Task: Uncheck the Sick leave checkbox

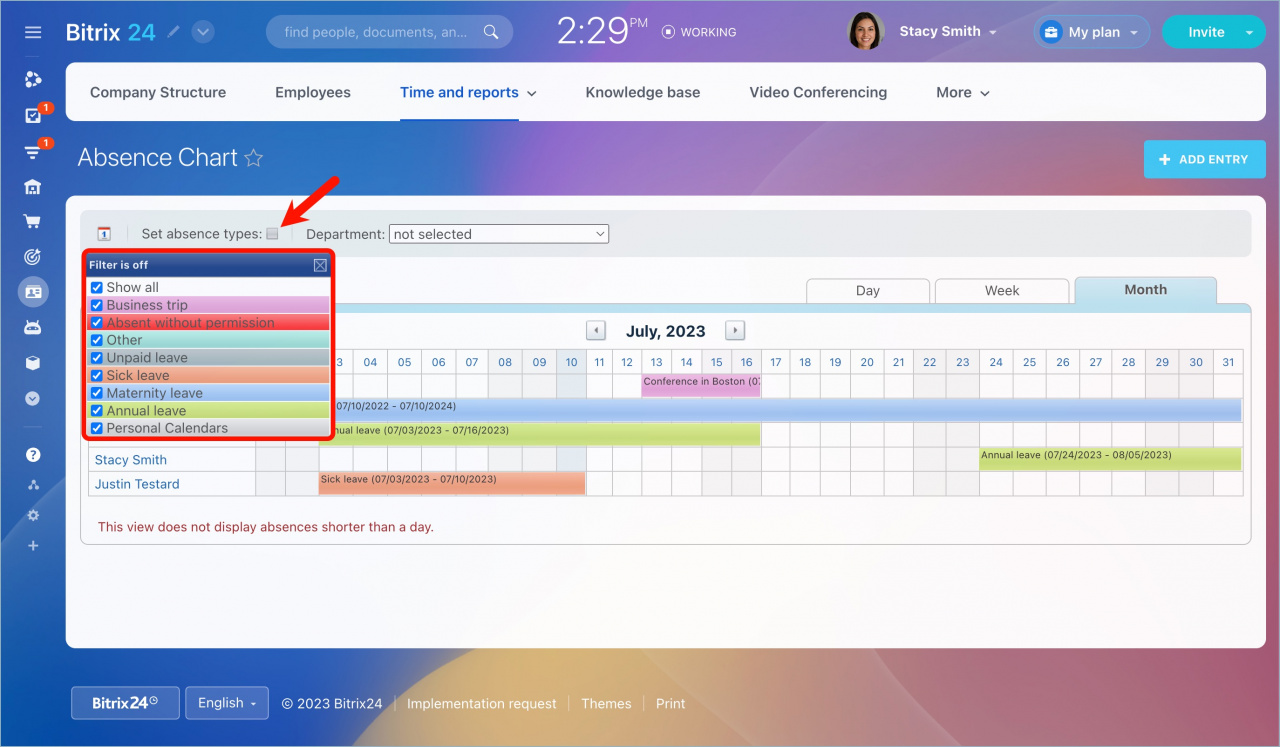Action: (97, 375)
